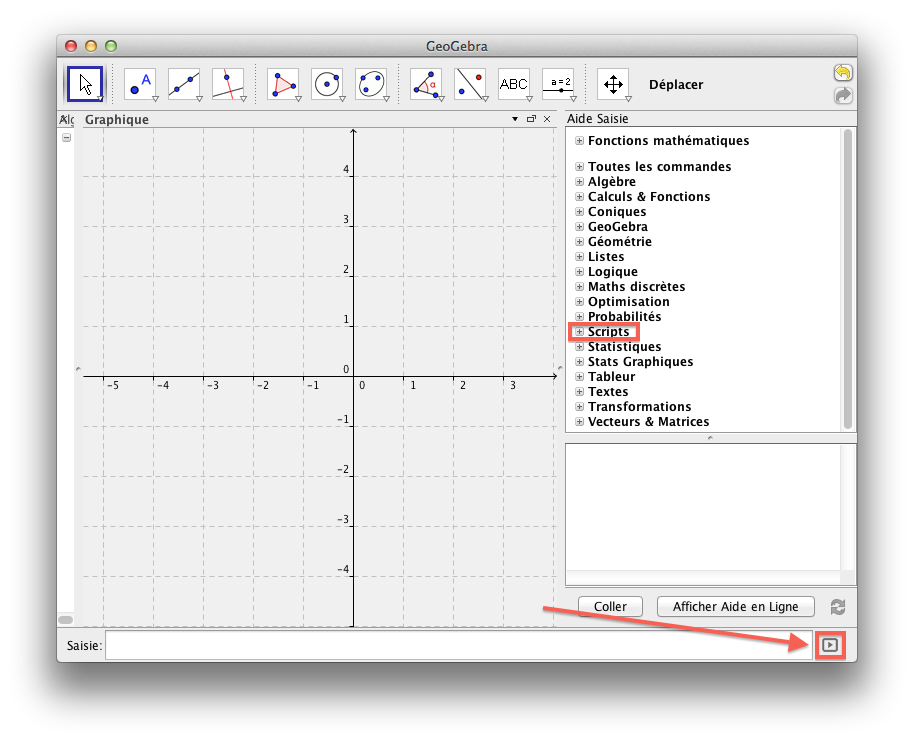Close the Graphique view
The height and width of the screenshot is (741, 914).
coord(547,119)
